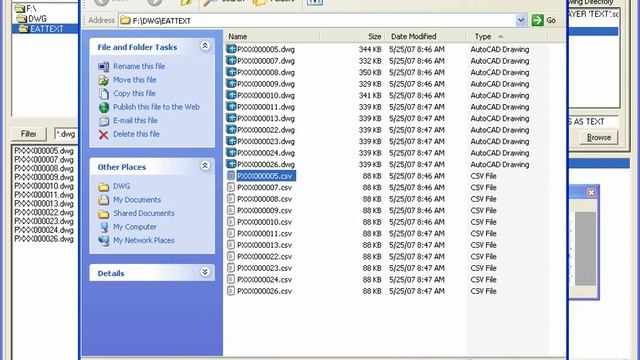Select PXXX000008.csv in the explorer list
This screenshot has height=360, width=640.
(264, 199)
